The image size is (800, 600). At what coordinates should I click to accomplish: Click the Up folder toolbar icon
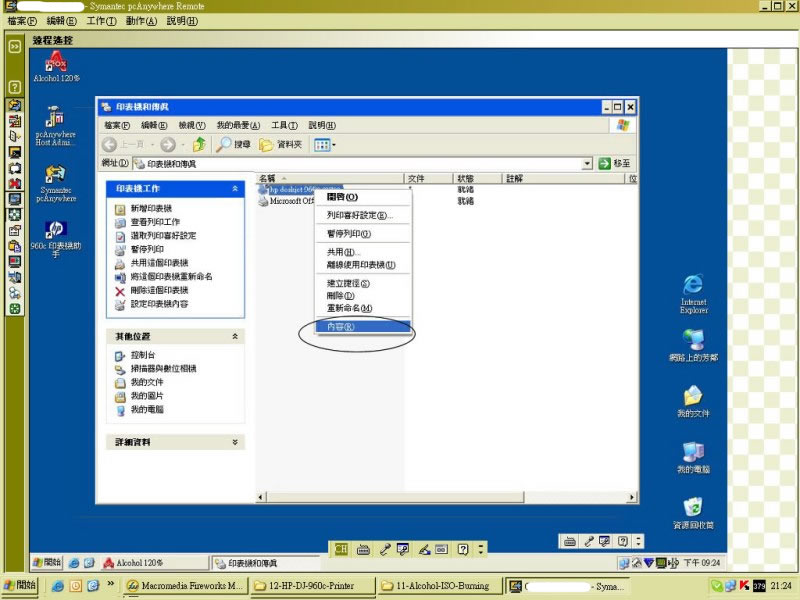[x=199, y=145]
